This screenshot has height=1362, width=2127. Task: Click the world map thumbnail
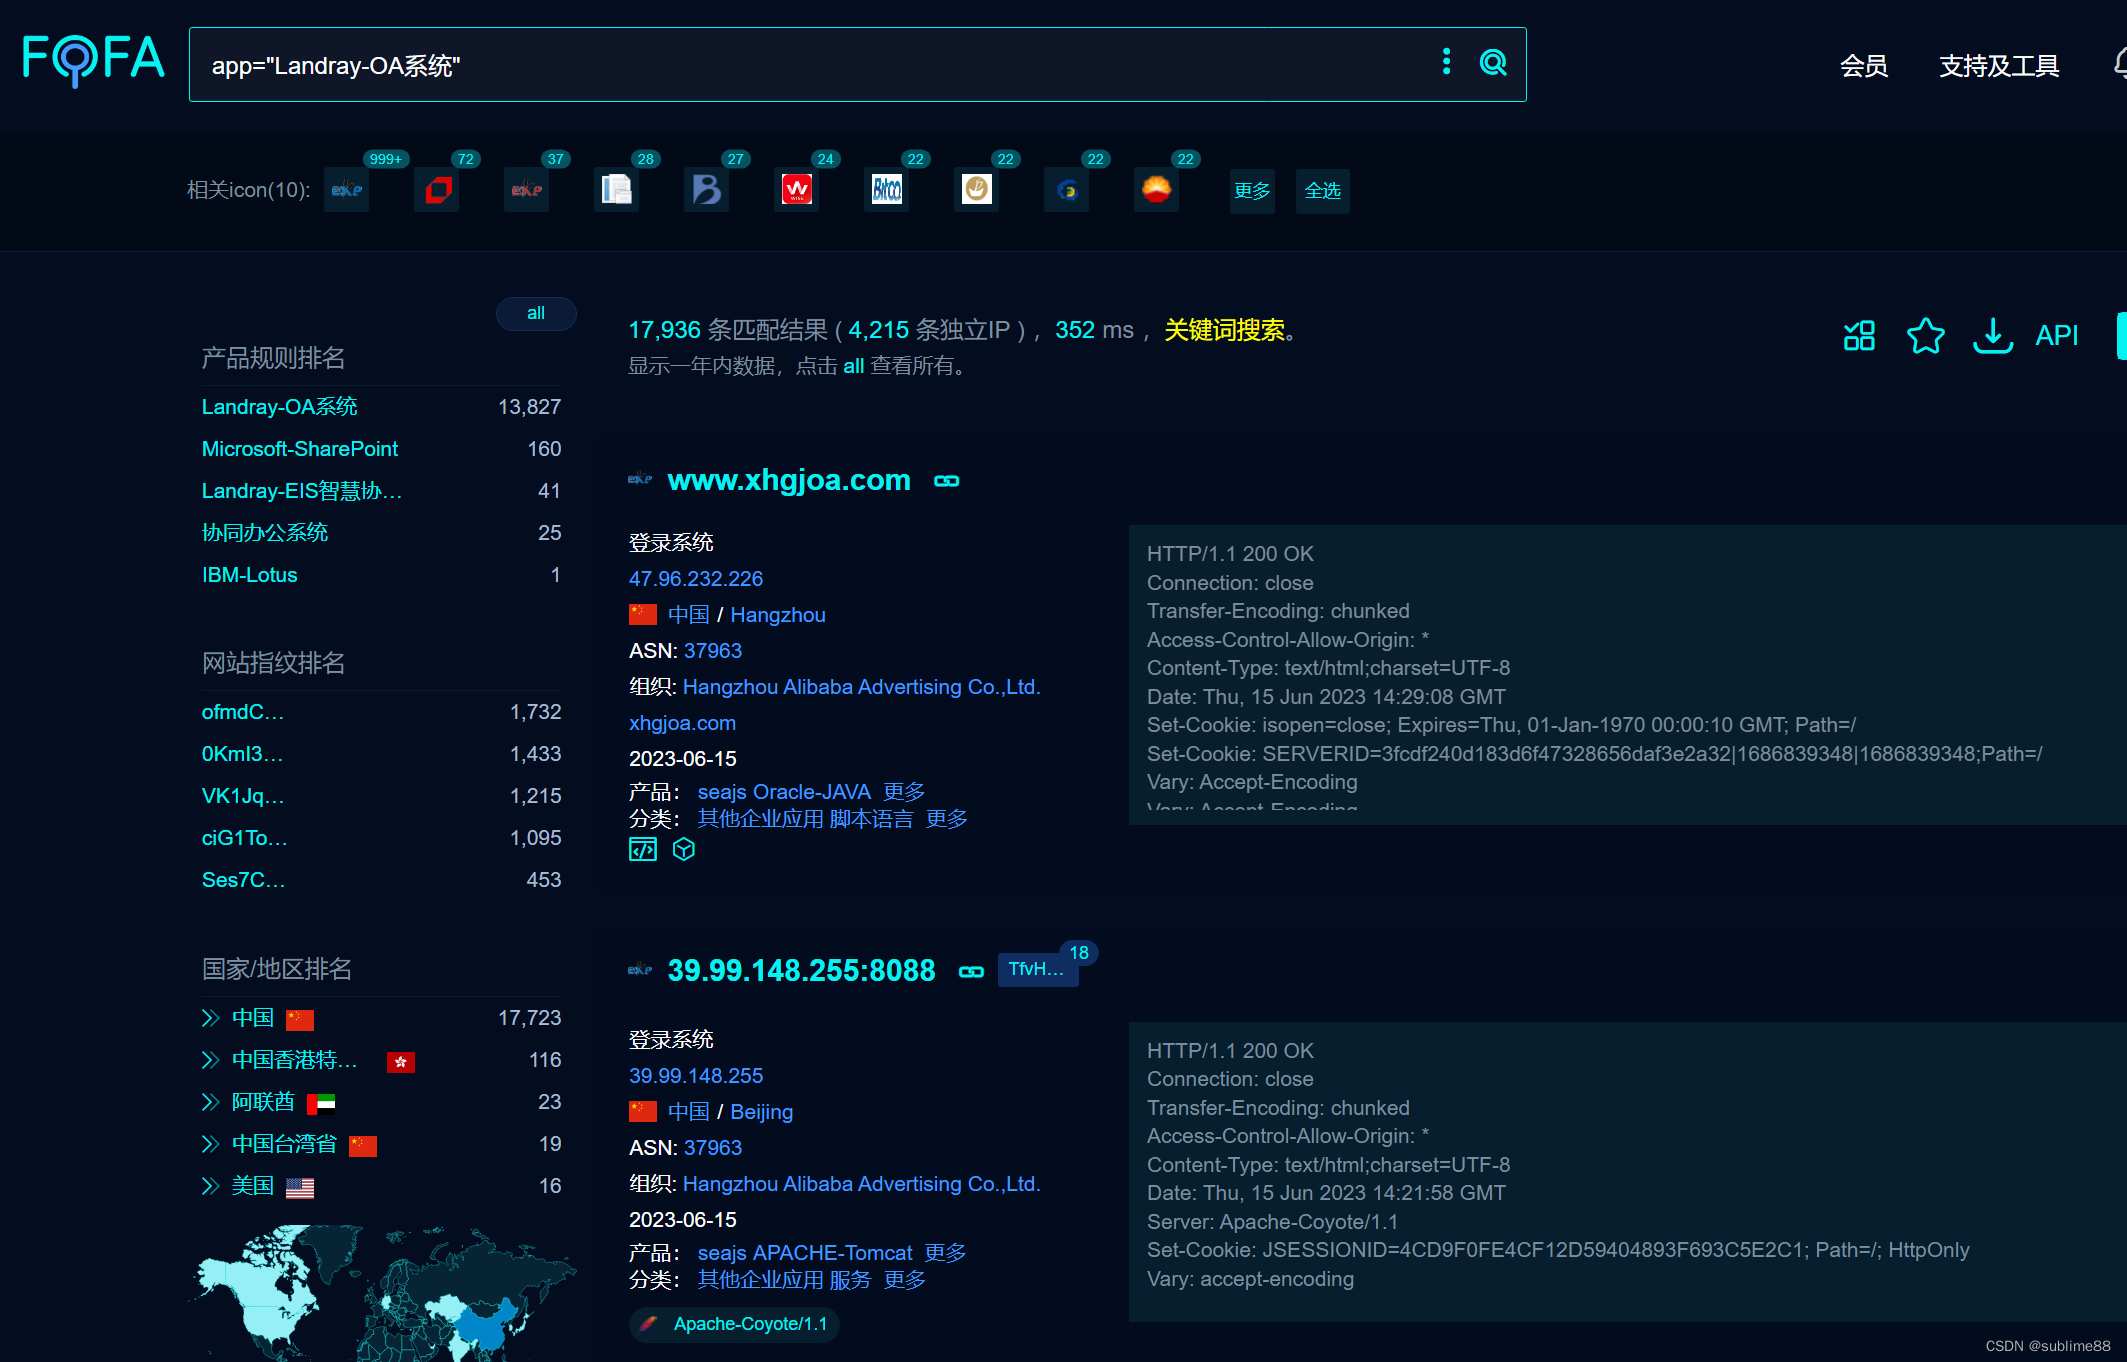click(x=382, y=1292)
